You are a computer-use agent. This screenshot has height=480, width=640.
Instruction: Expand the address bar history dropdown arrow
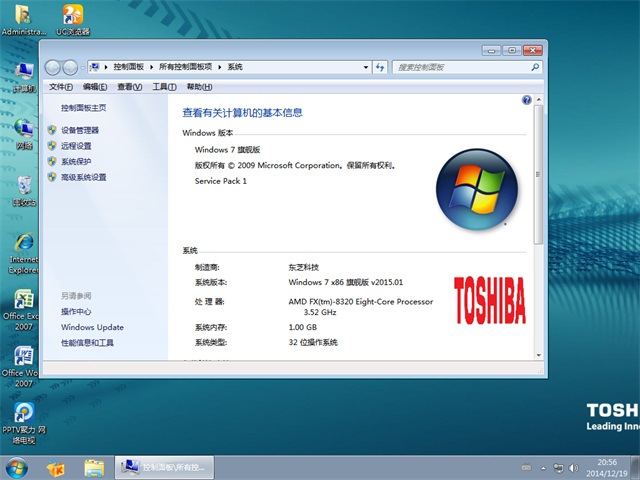[x=366, y=67]
